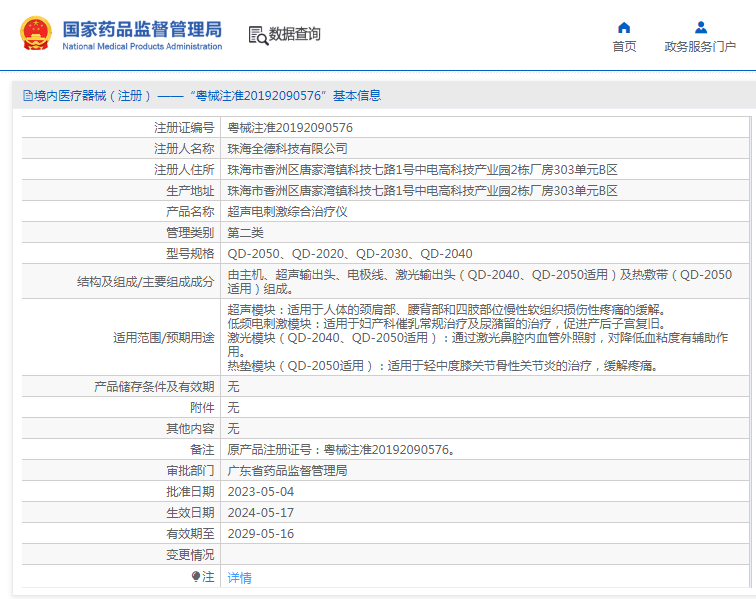Viewport: 756px width, 599px height.
Task: Click the NMPA national emblem logo
Action: (37, 34)
